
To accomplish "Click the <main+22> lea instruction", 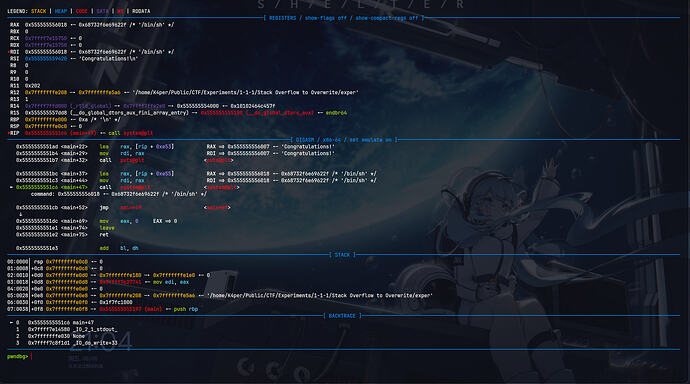I will pos(175,146).
